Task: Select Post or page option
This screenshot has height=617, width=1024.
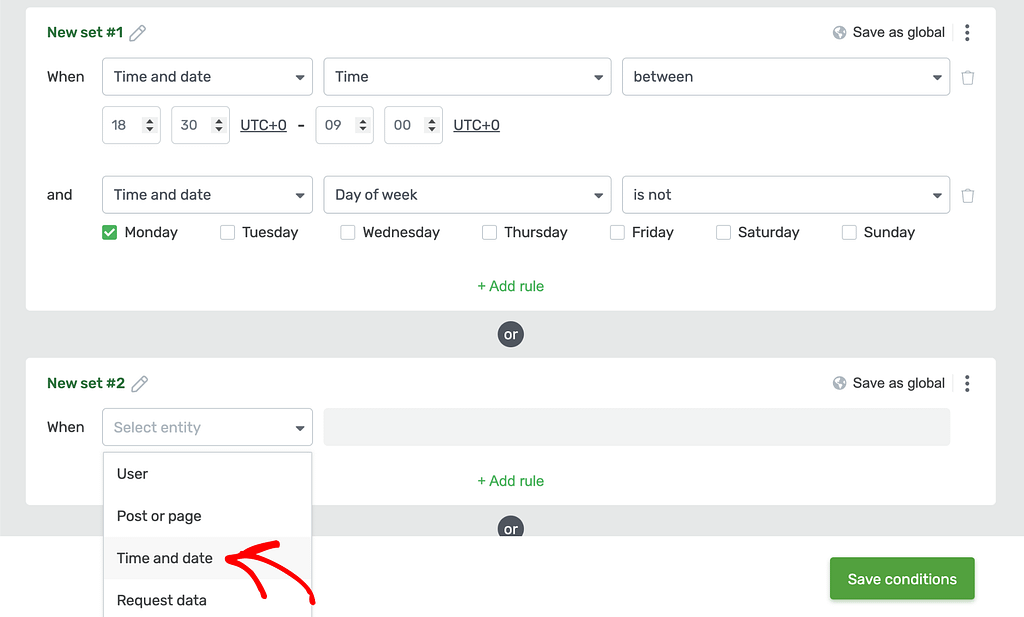Action: click(159, 516)
